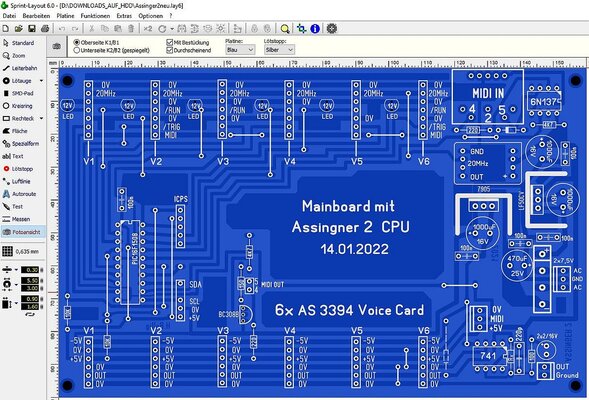589x400 pixels.
Task: Click the magnifier search icon in toolbar
Action: tap(285, 29)
